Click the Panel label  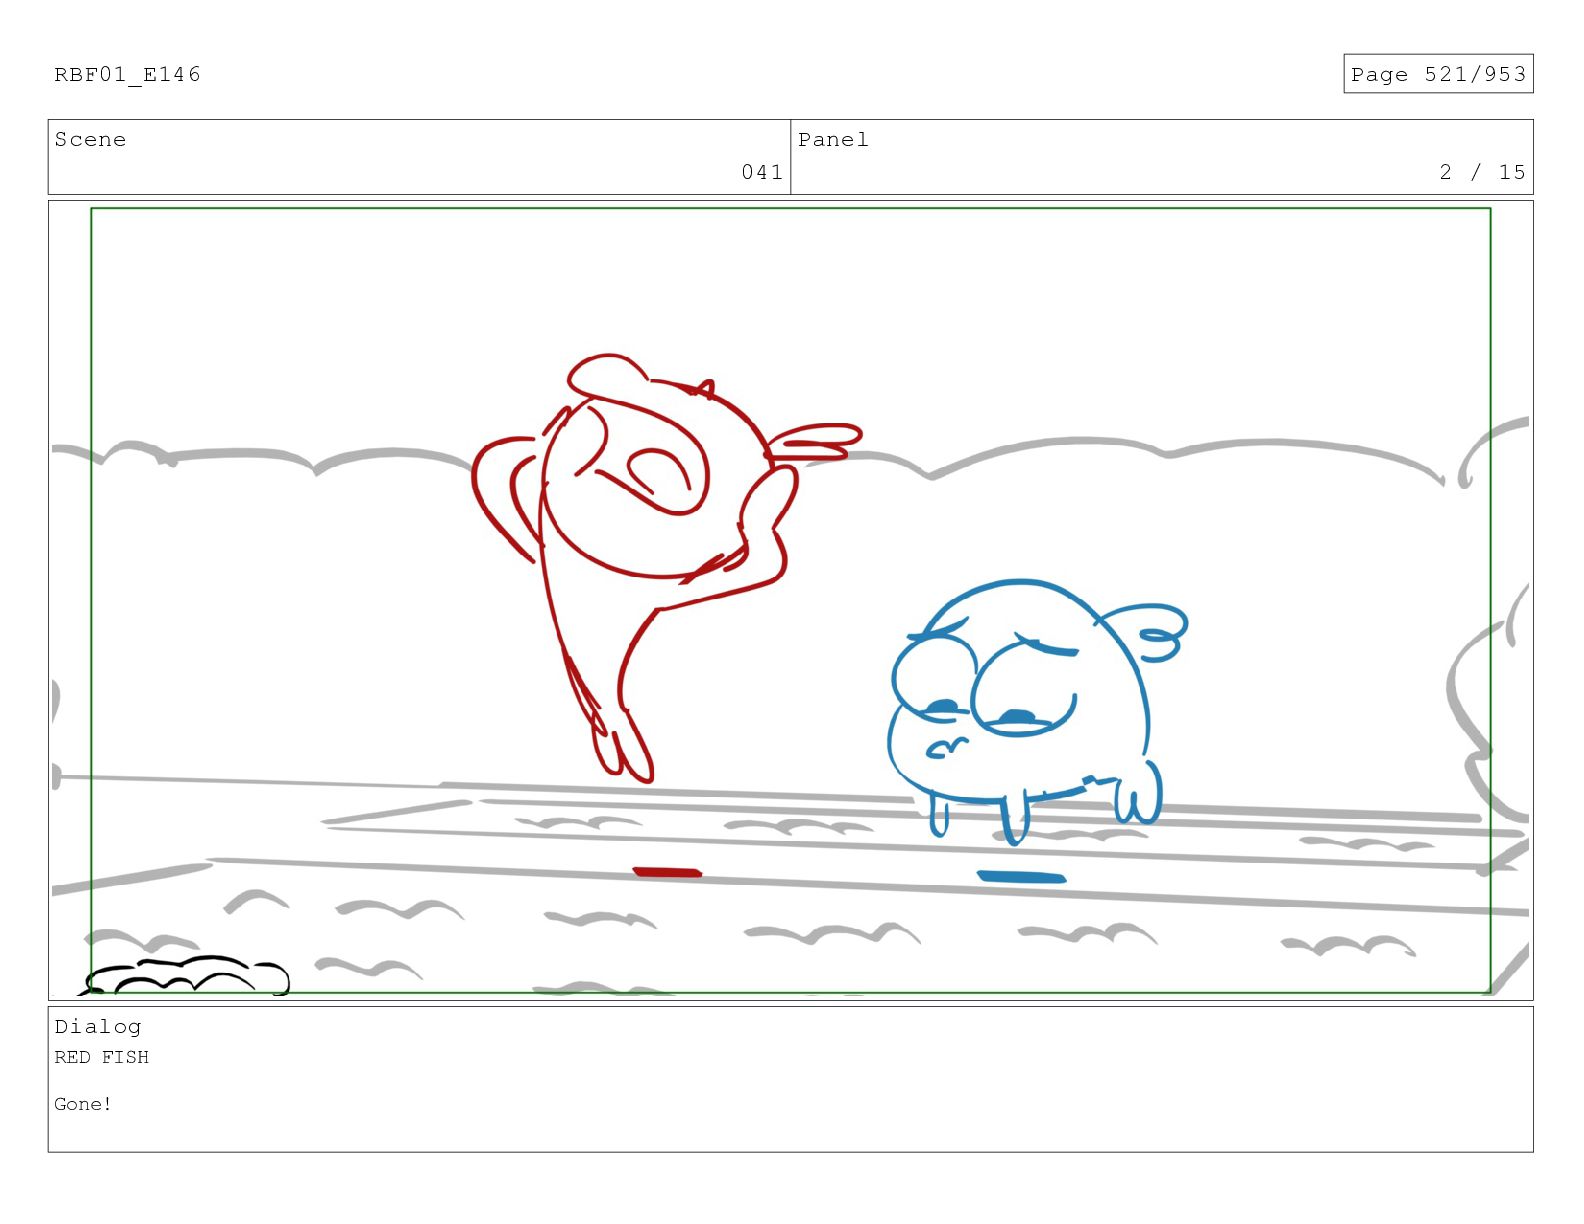point(833,140)
